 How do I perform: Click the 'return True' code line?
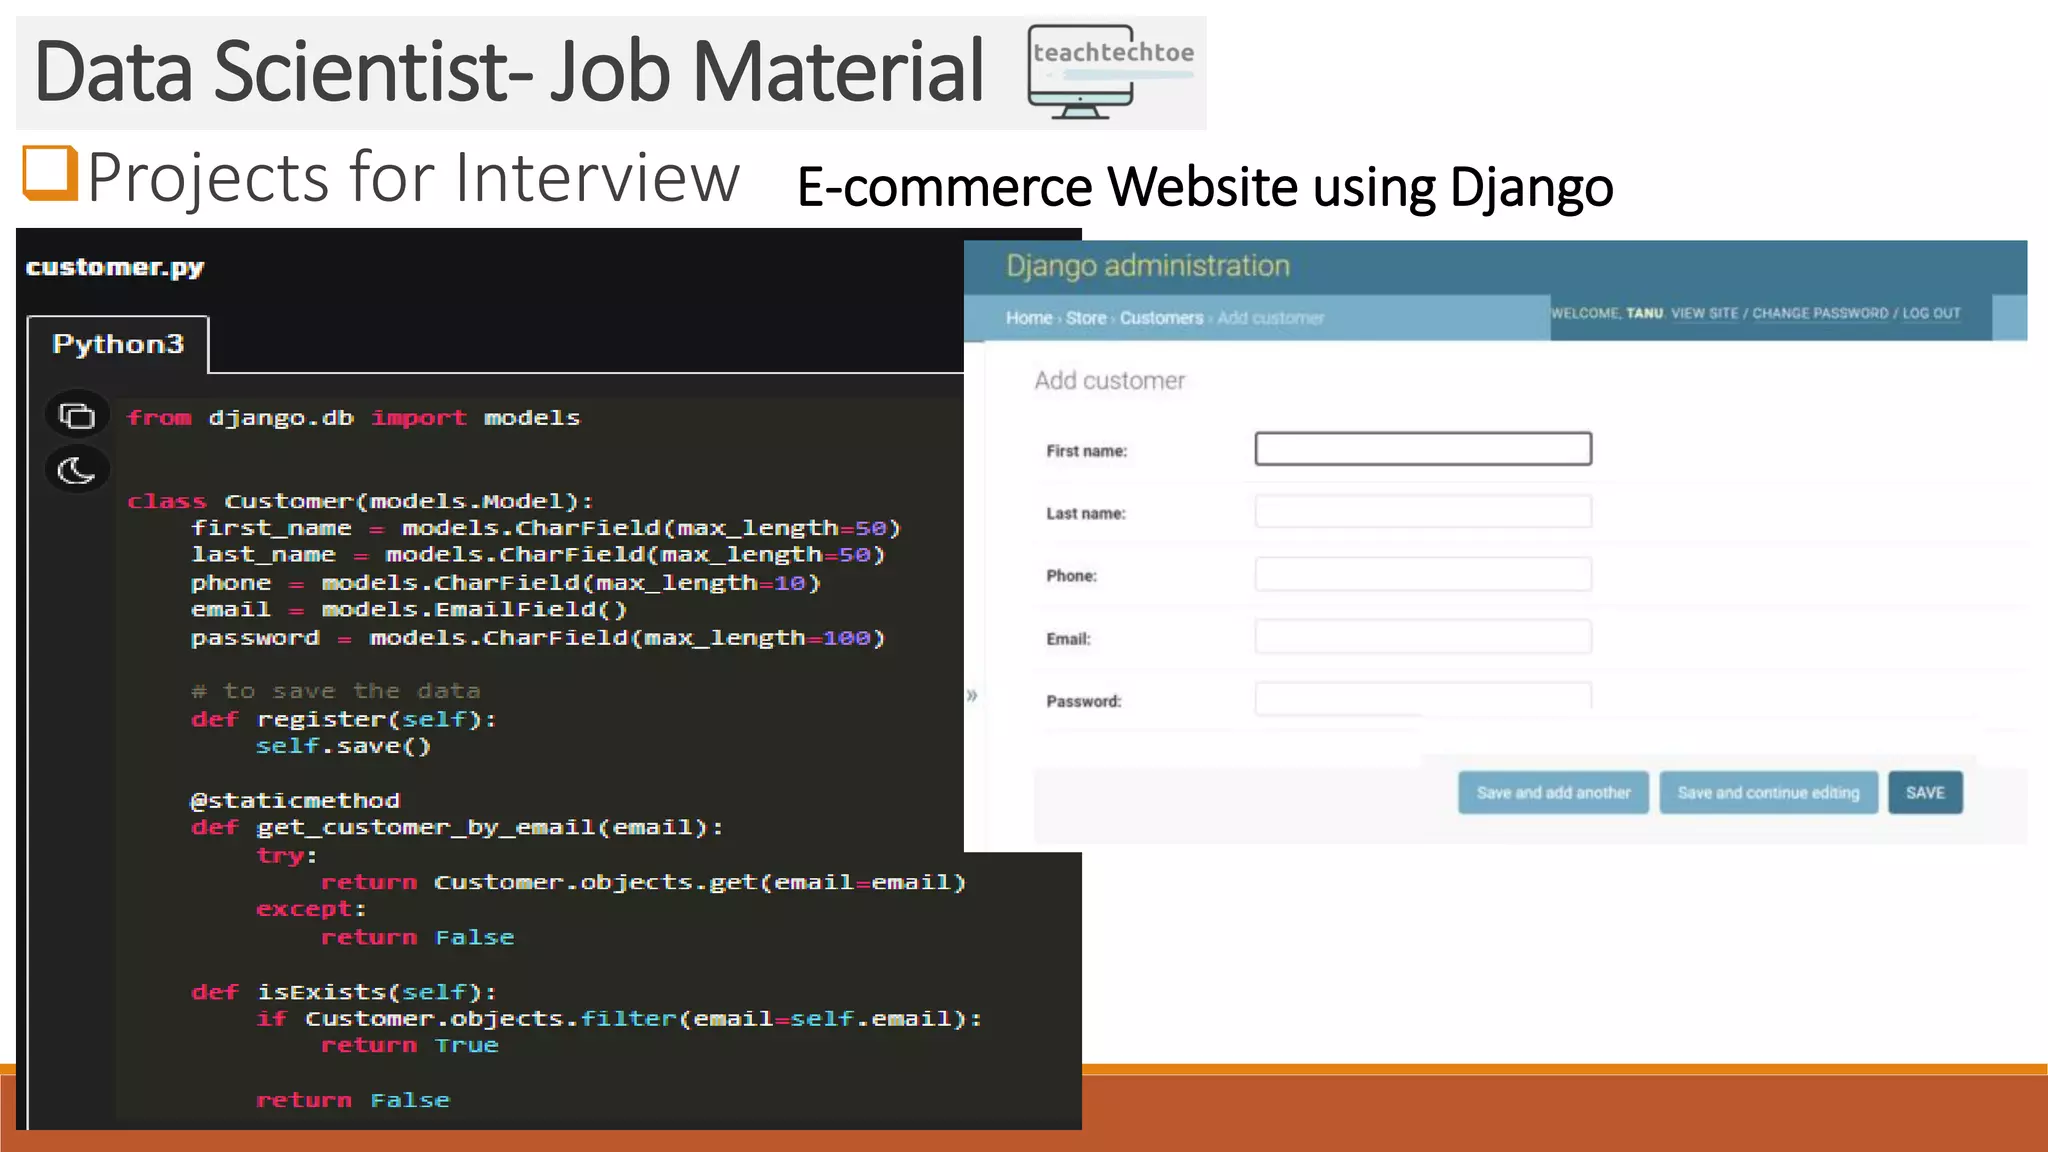click(409, 1046)
